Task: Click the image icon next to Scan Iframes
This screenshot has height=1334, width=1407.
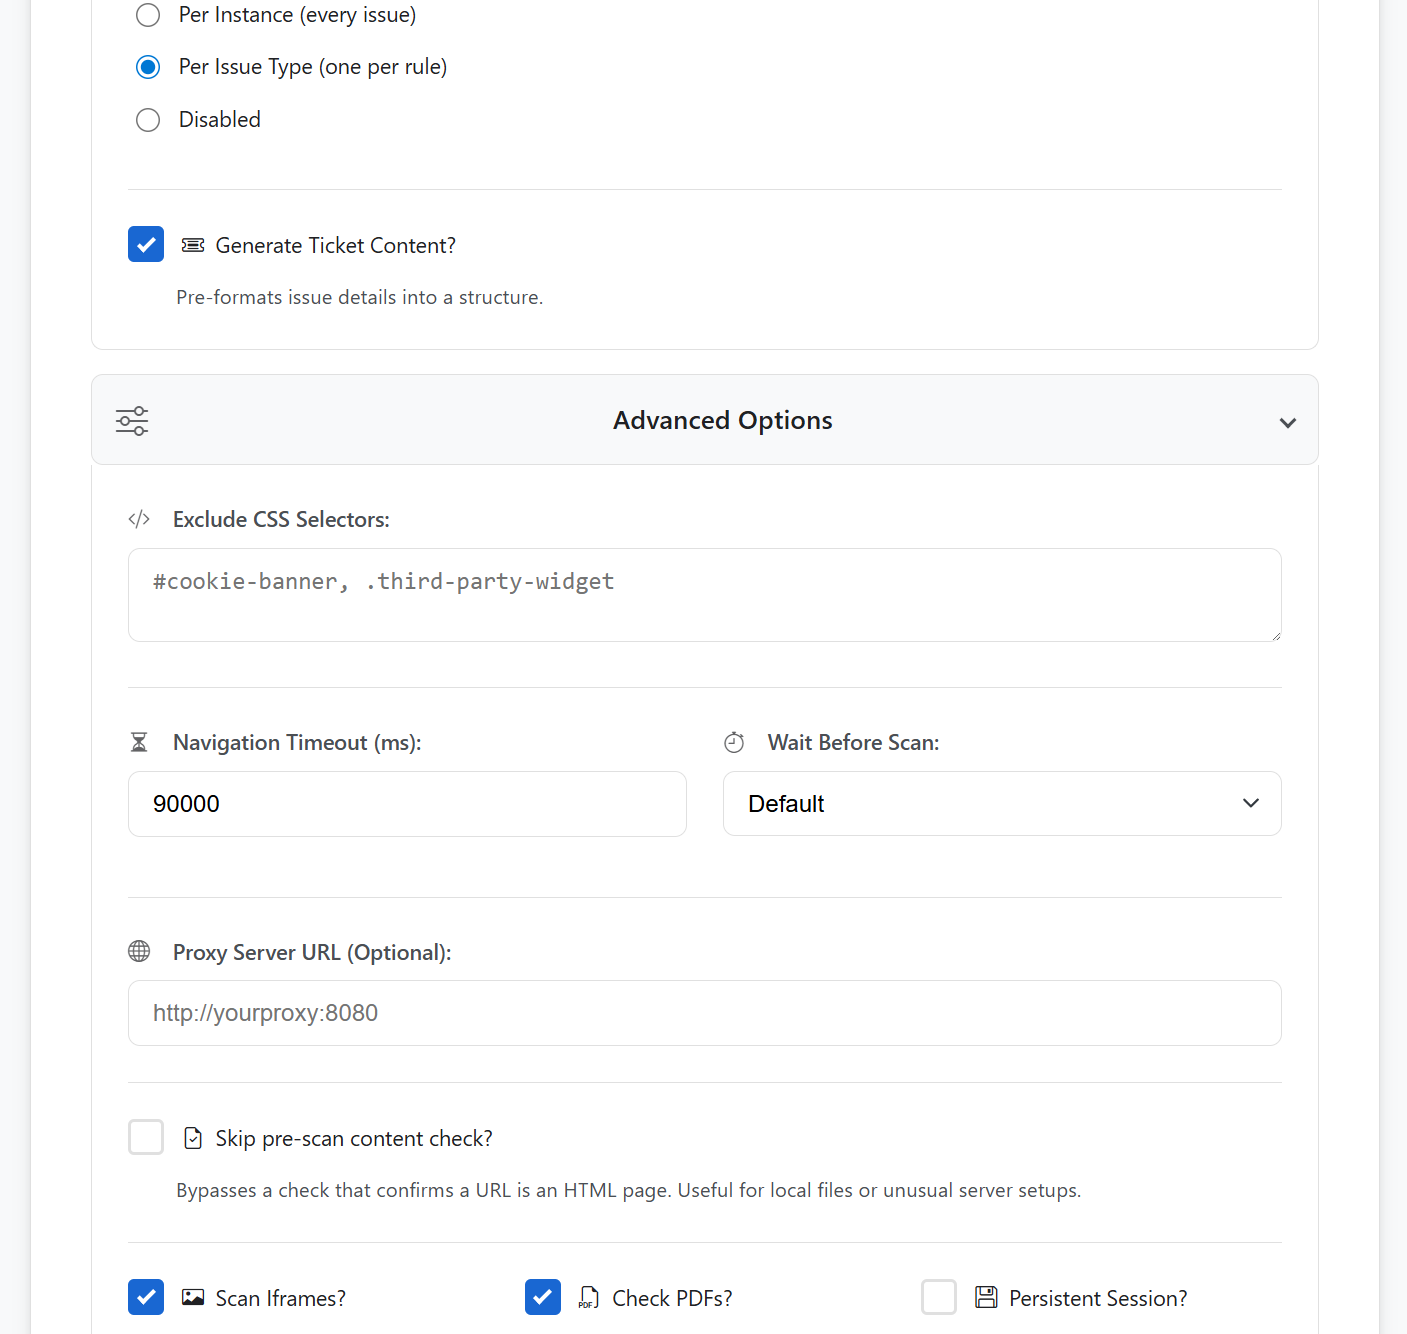Action: (x=193, y=1297)
